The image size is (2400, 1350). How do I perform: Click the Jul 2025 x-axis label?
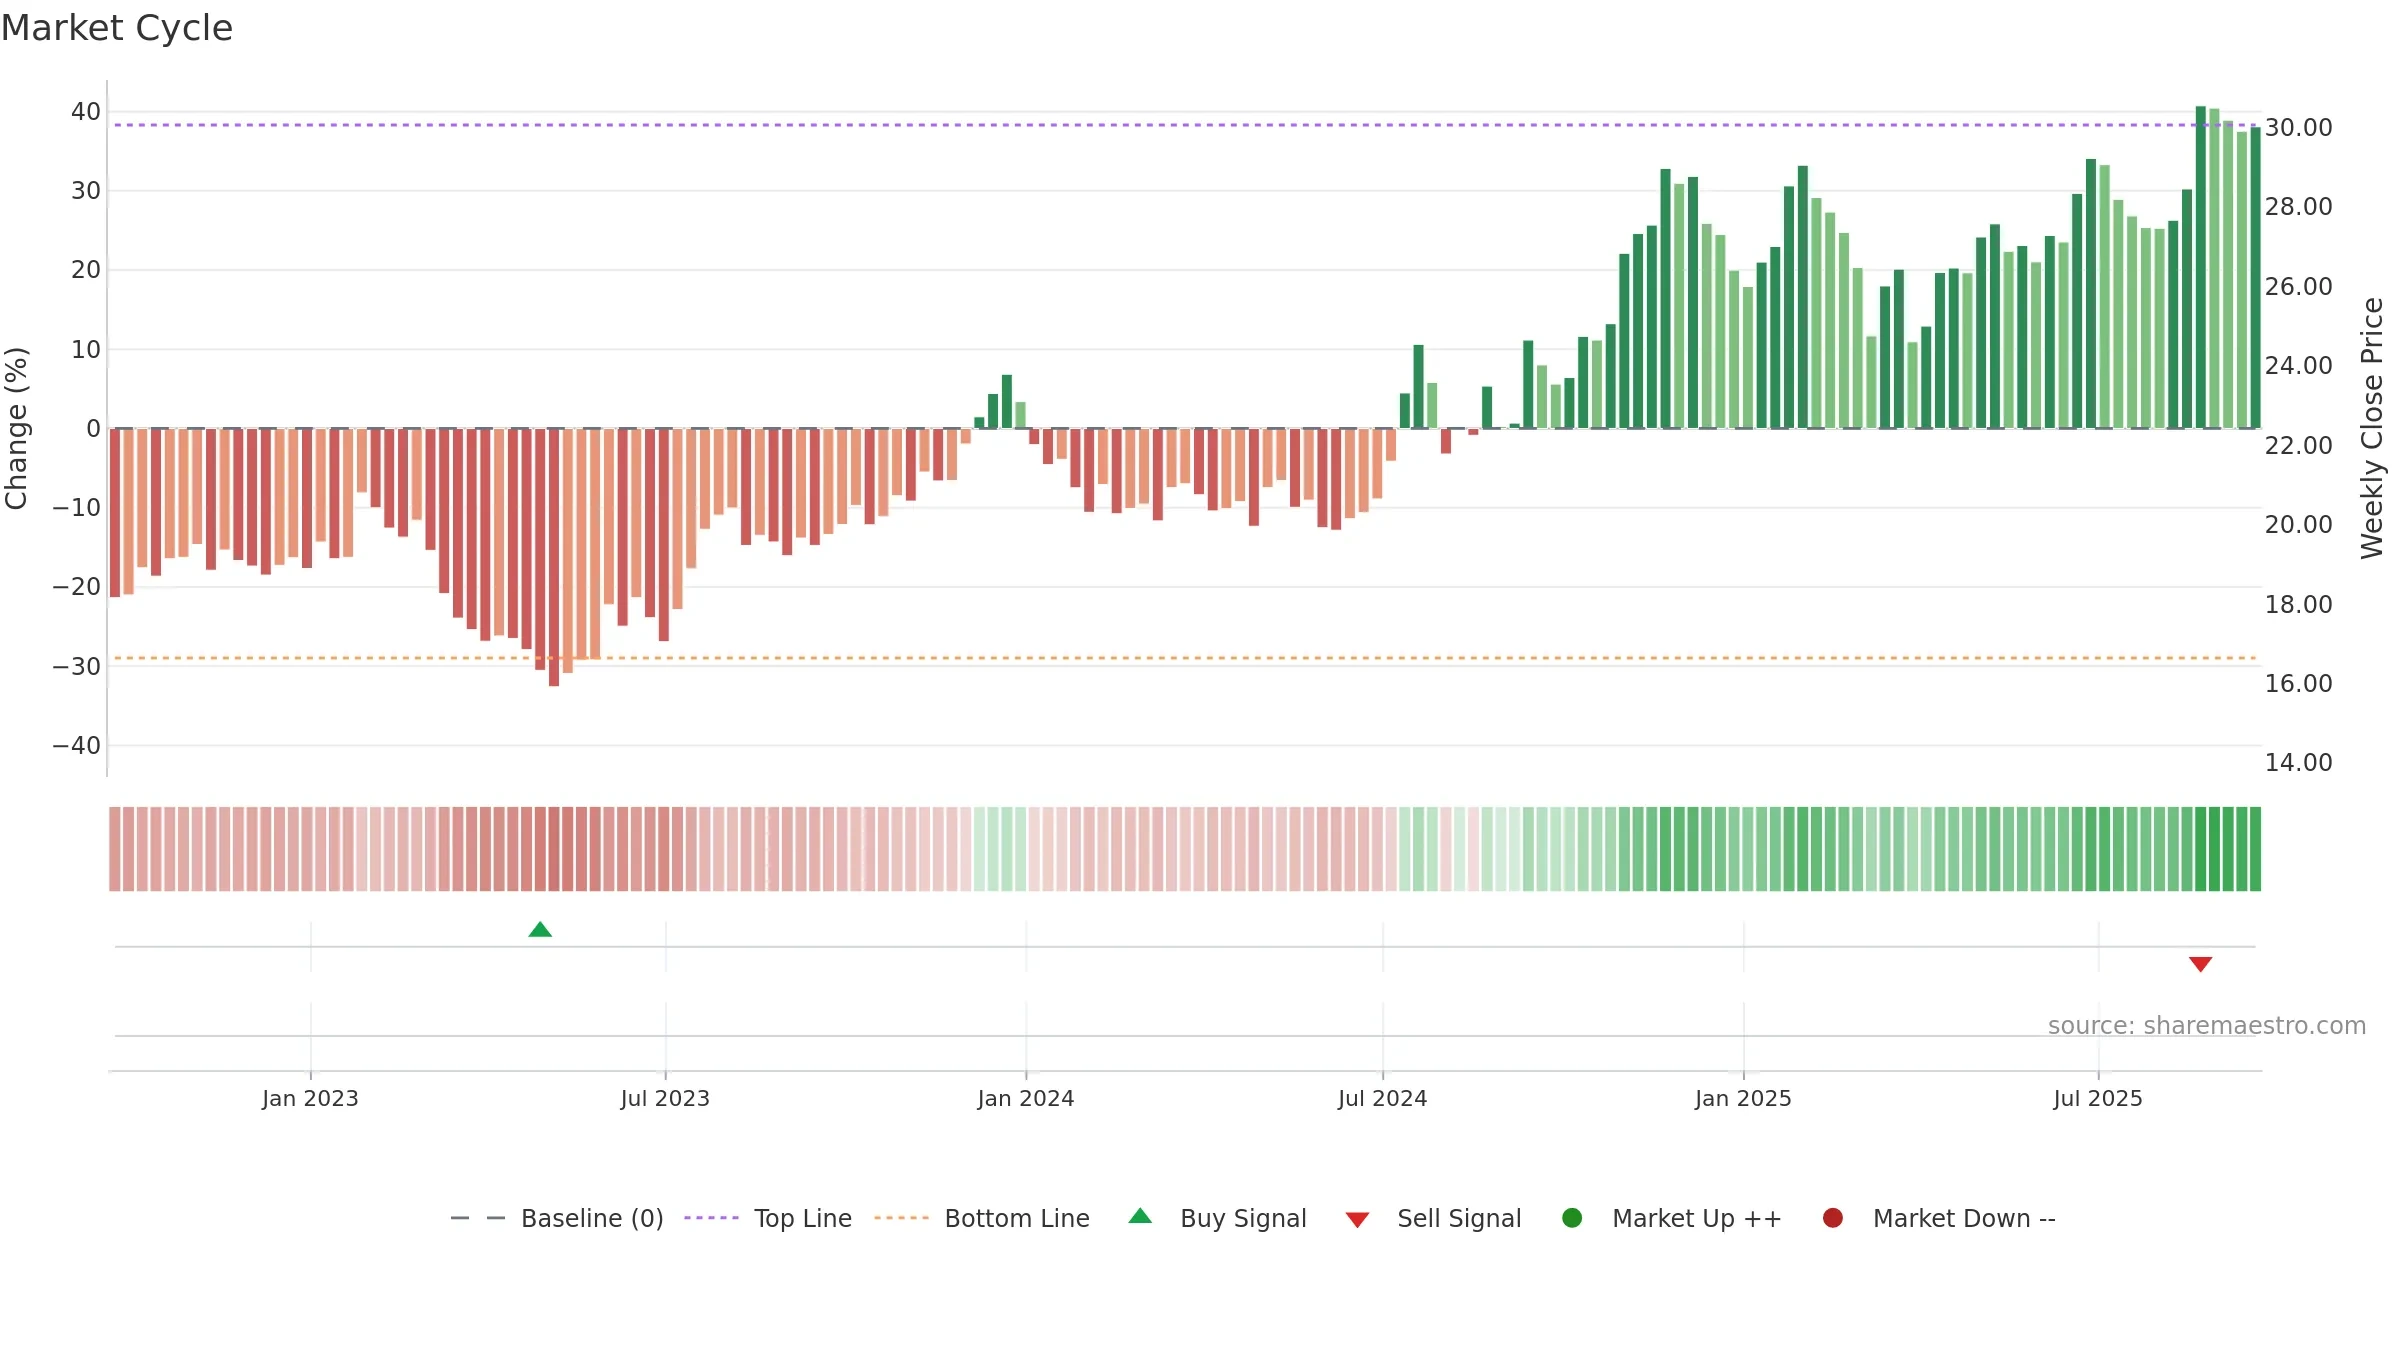(x=2098, y=1098)
